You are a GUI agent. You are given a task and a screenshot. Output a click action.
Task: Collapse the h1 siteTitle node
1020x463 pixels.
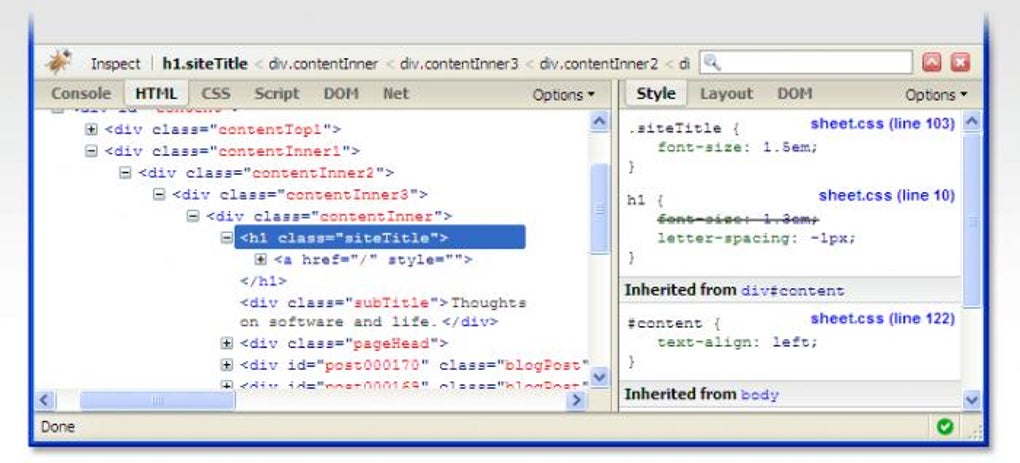(x=226, y=238)
